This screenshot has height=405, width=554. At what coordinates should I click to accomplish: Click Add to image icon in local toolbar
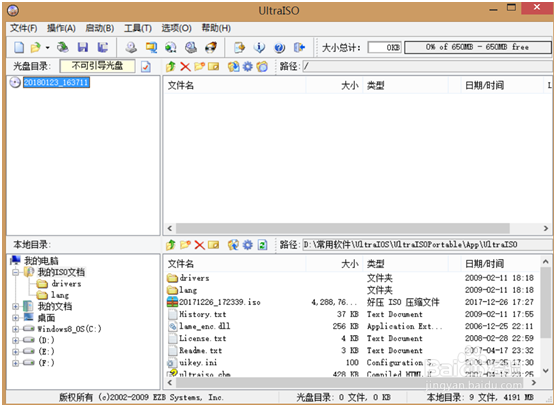pyautogui.click(x=233, y=245)
